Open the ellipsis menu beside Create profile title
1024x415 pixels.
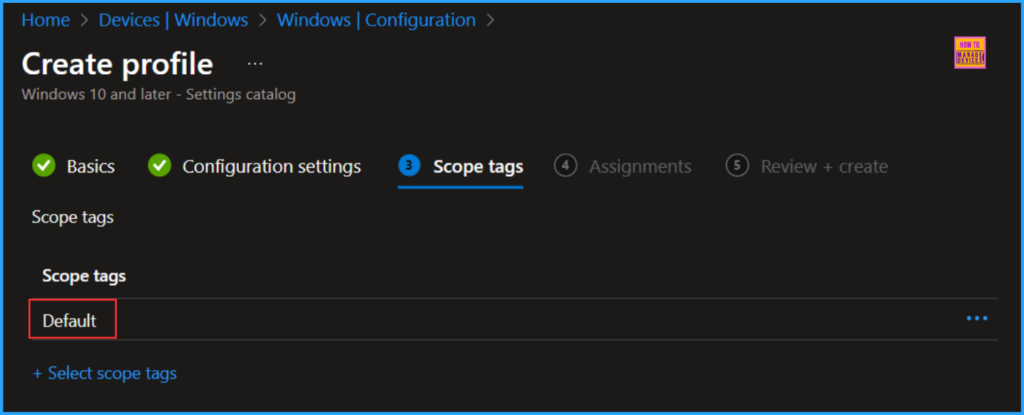tap(255, 64)
